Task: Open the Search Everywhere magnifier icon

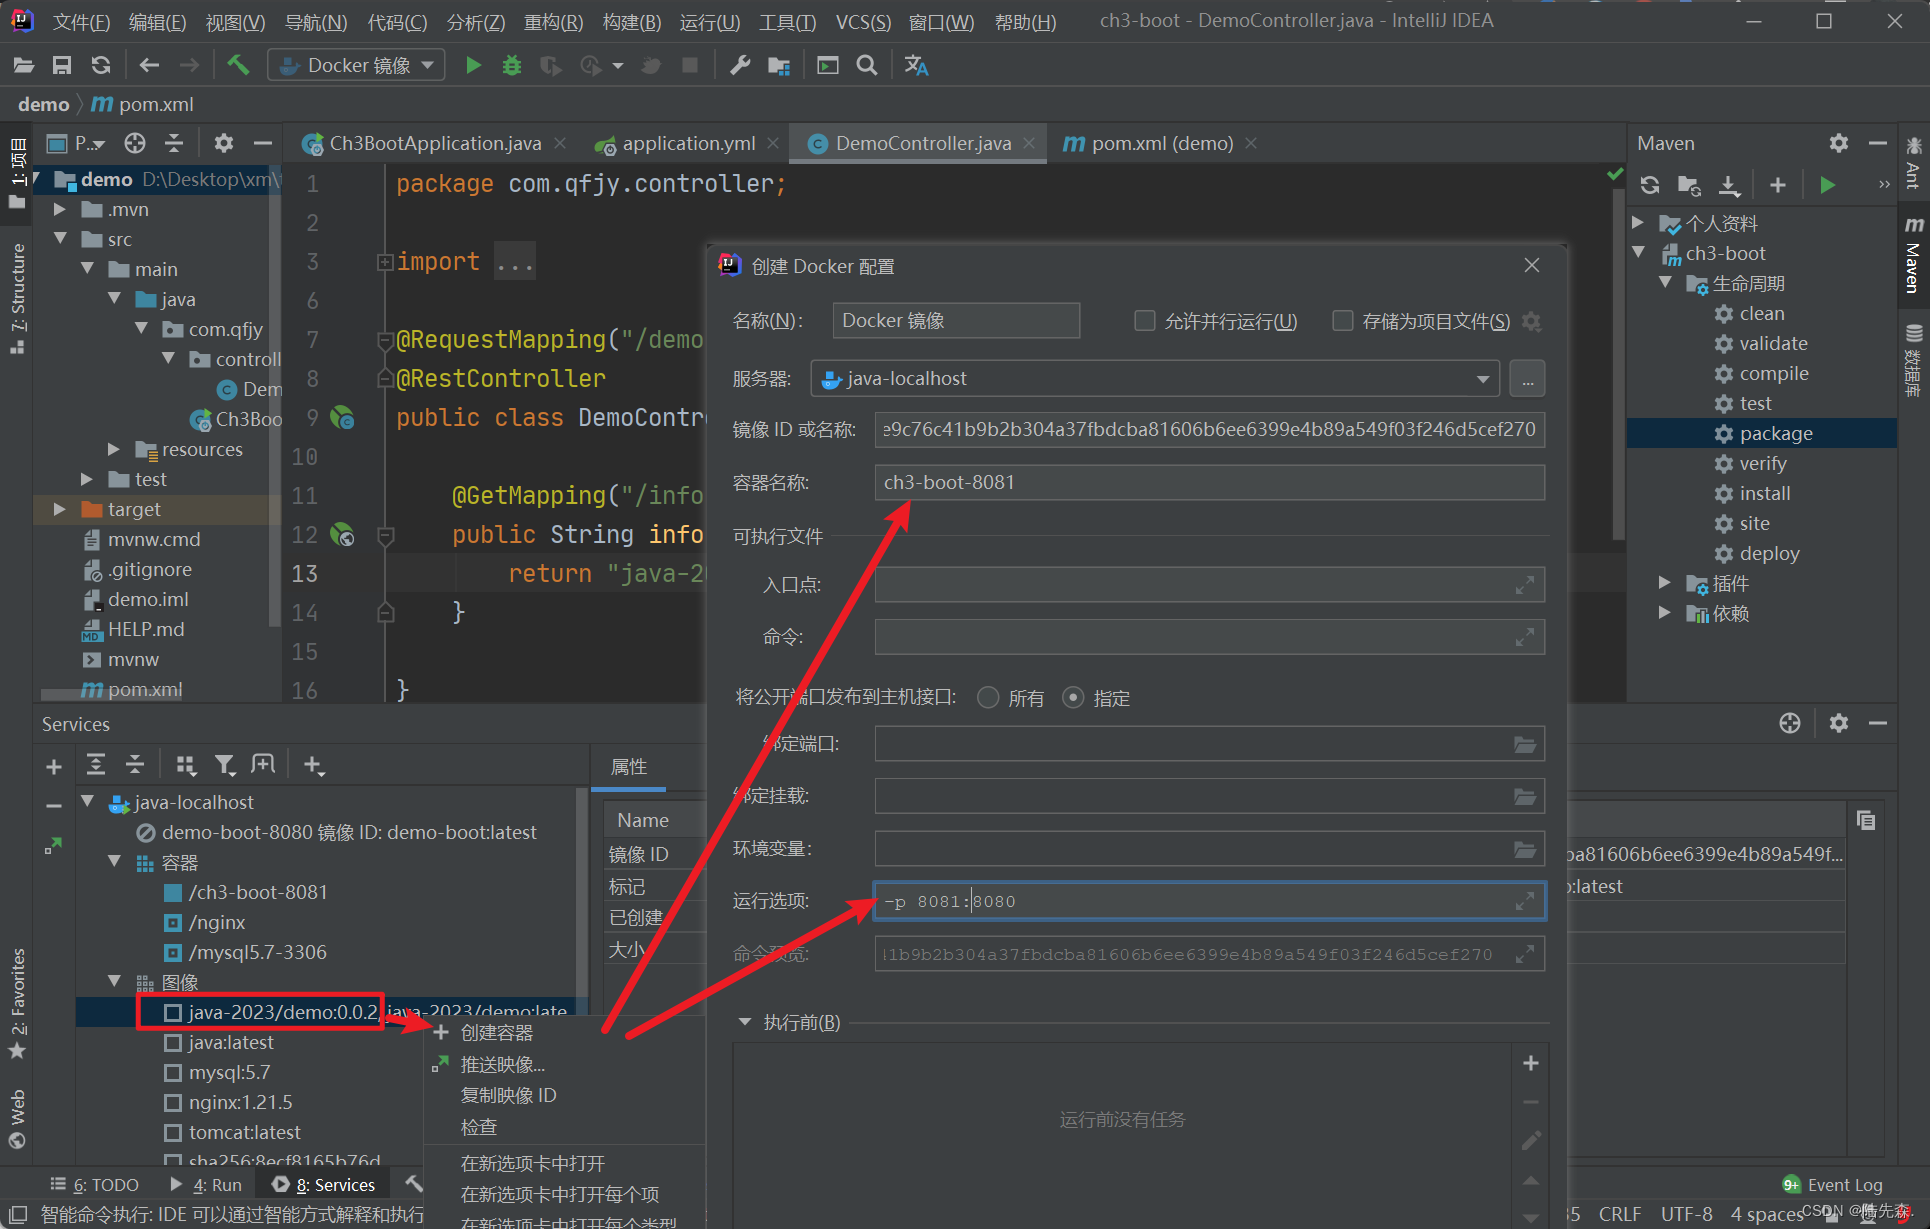Action: (867, 65)
